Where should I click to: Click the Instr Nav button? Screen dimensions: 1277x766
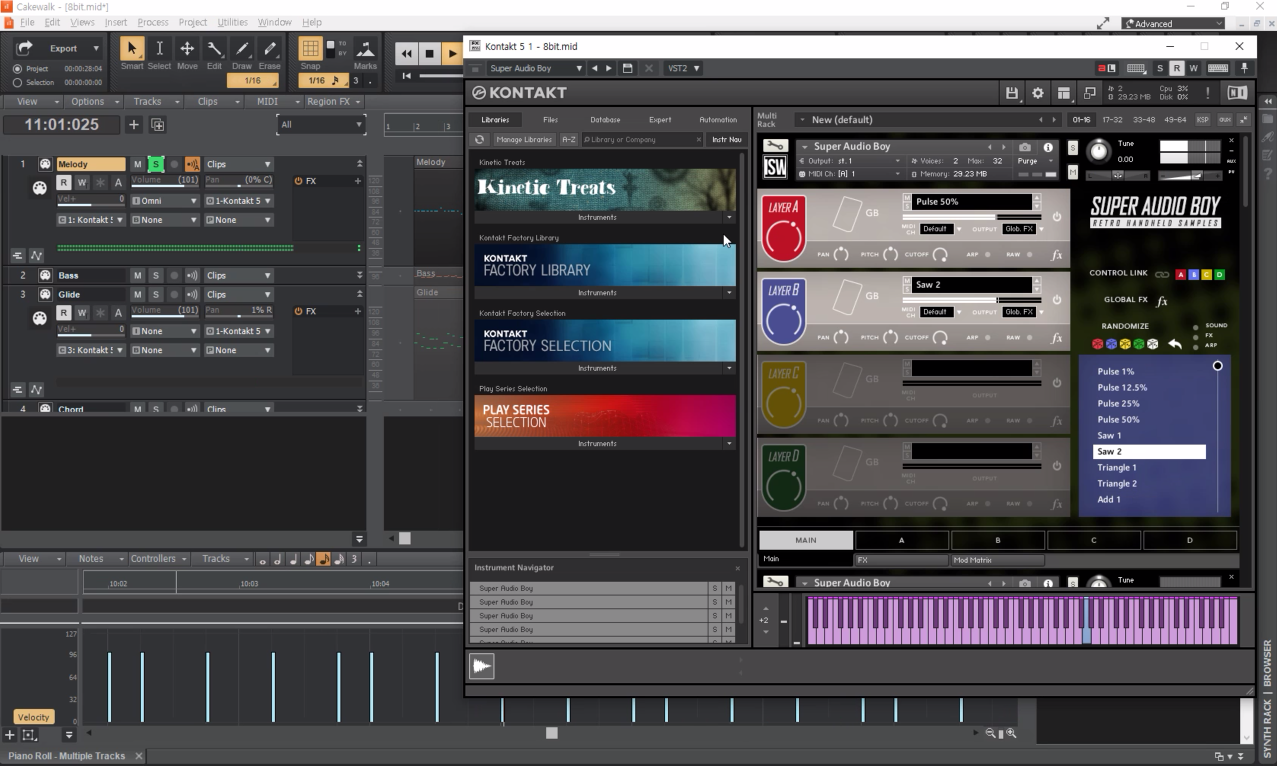(726, 140)
